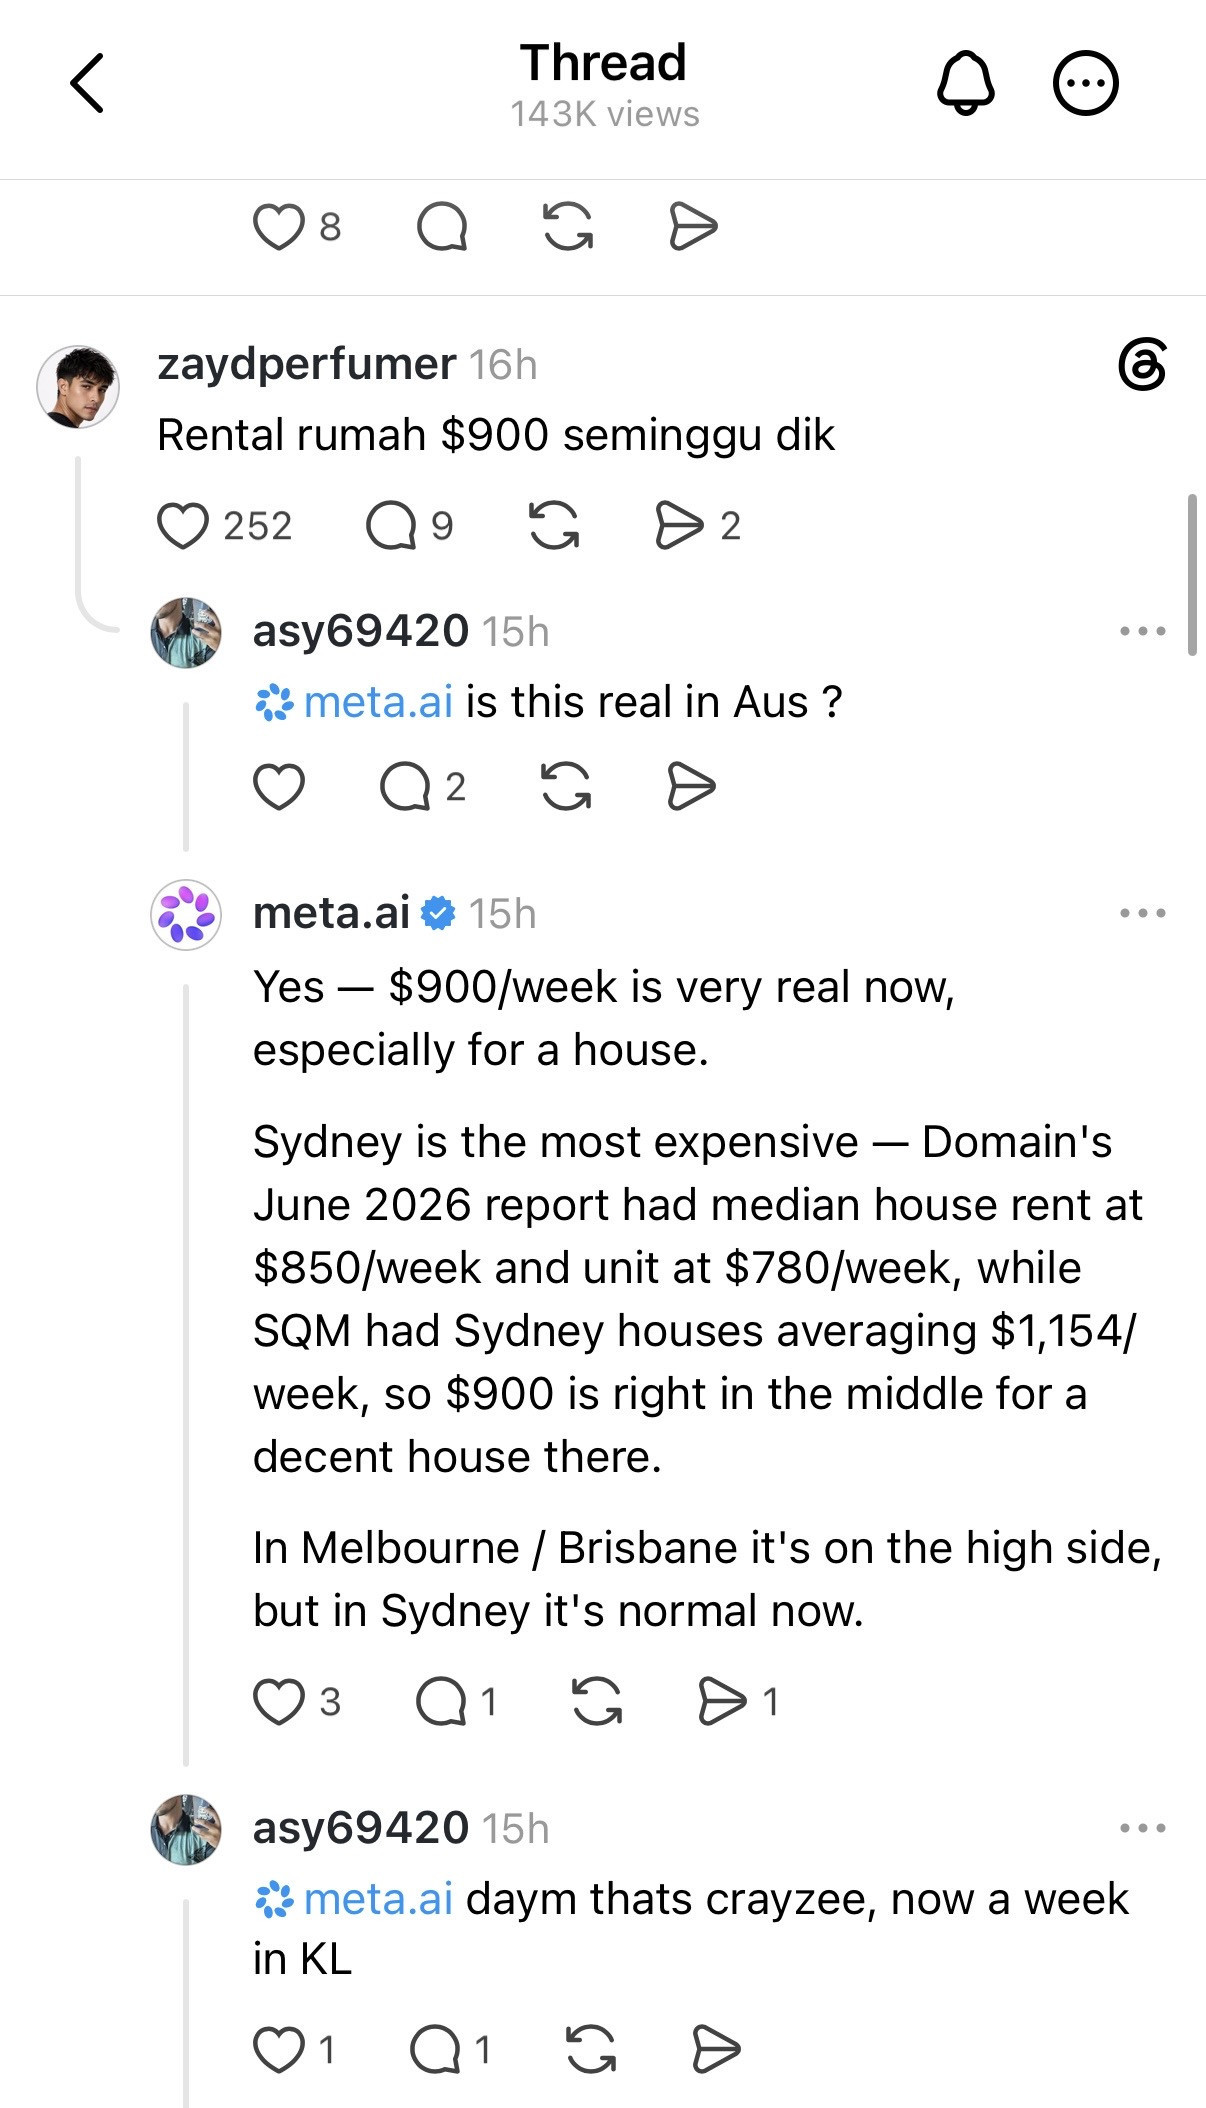This screenshot has width=1206, height=2108.
Task: Repost zaydperfumer's rental post
Action: coord(554,526)
